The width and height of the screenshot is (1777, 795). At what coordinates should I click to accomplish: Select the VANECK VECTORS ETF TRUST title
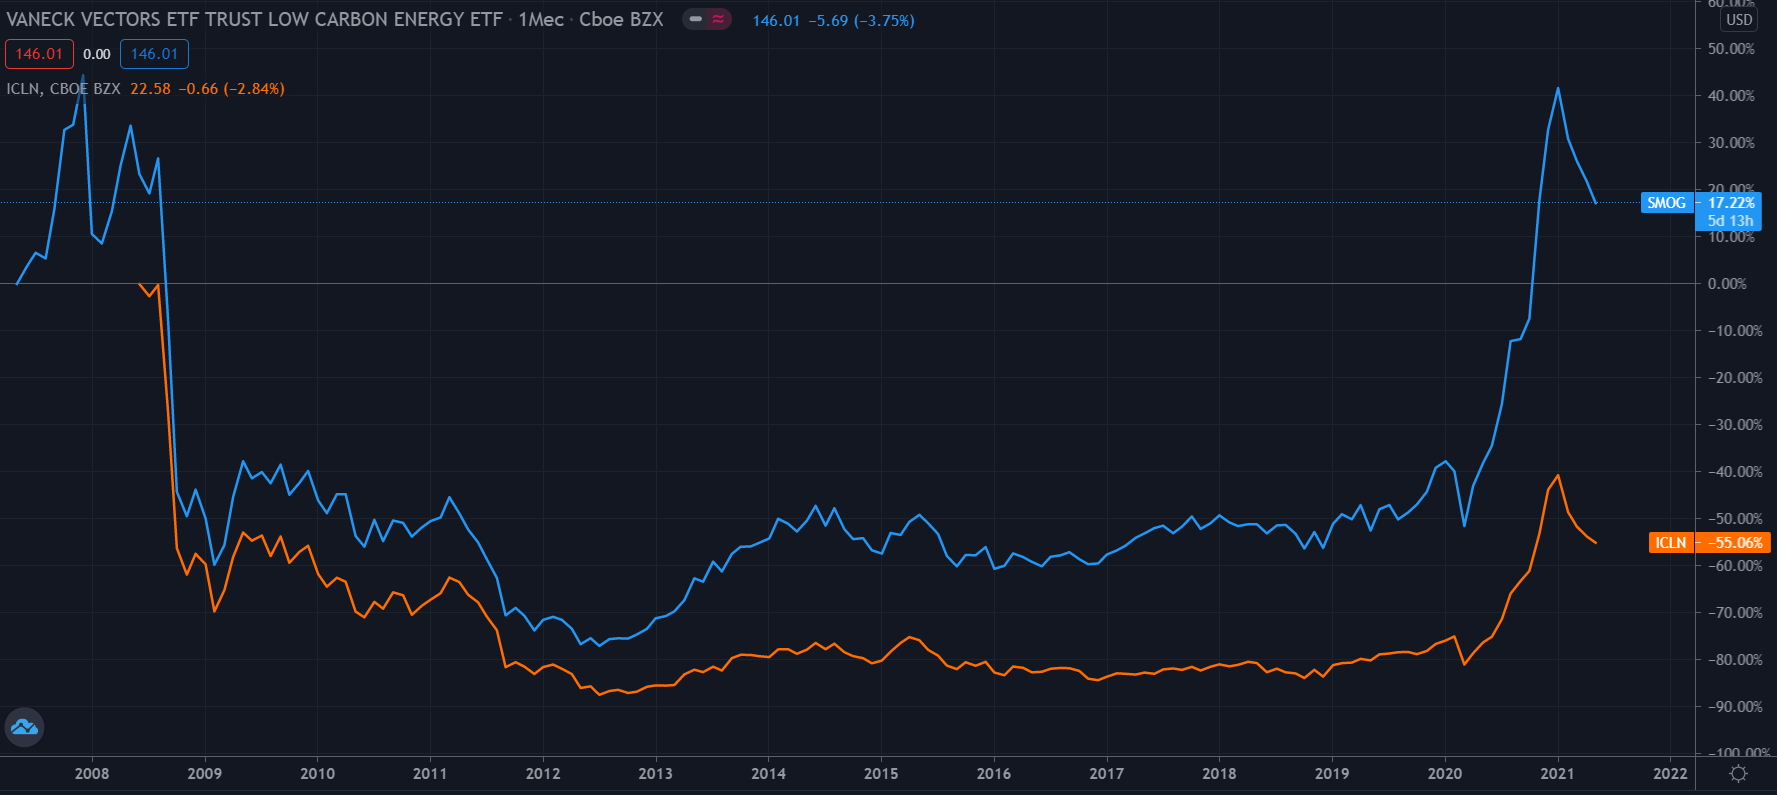pyautogui.click(x=255, y=20)
